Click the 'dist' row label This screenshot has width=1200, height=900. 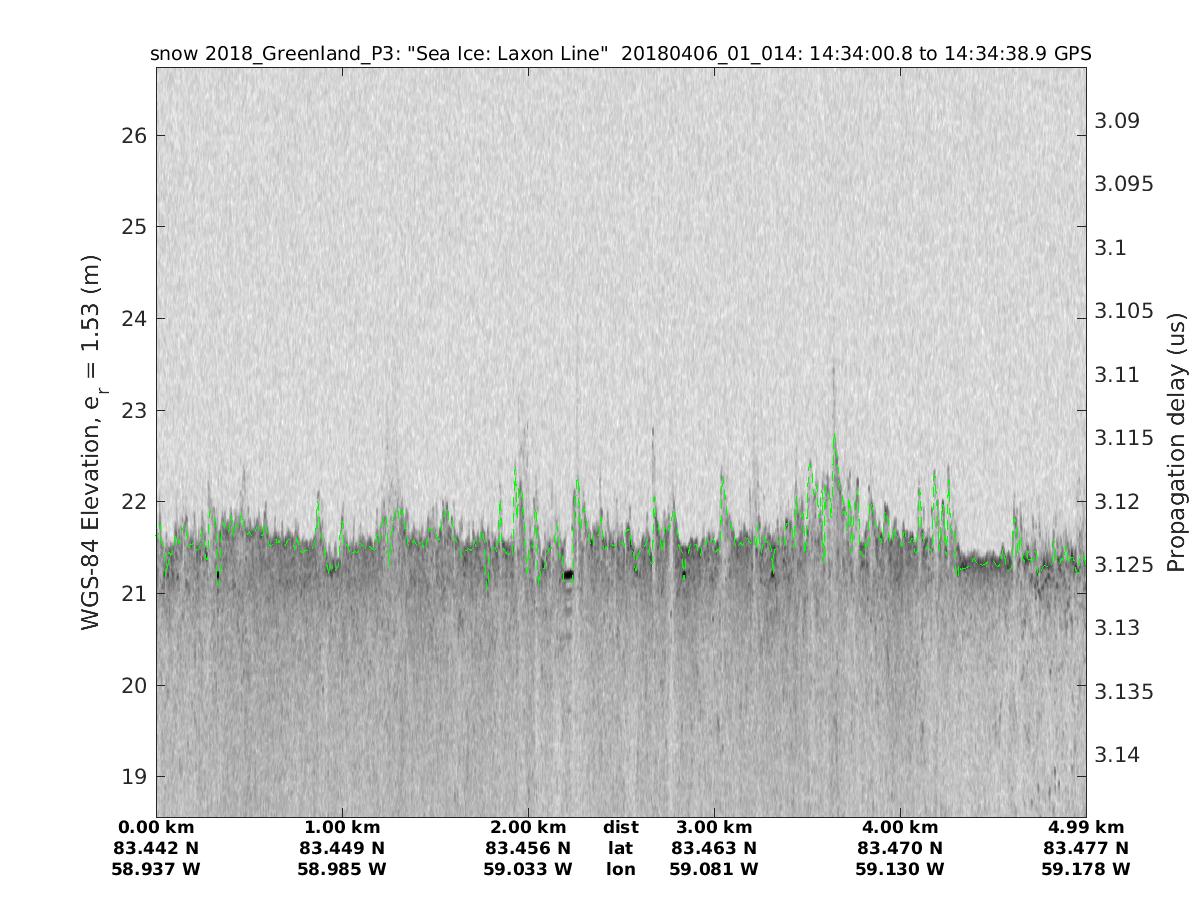[620, 827]
